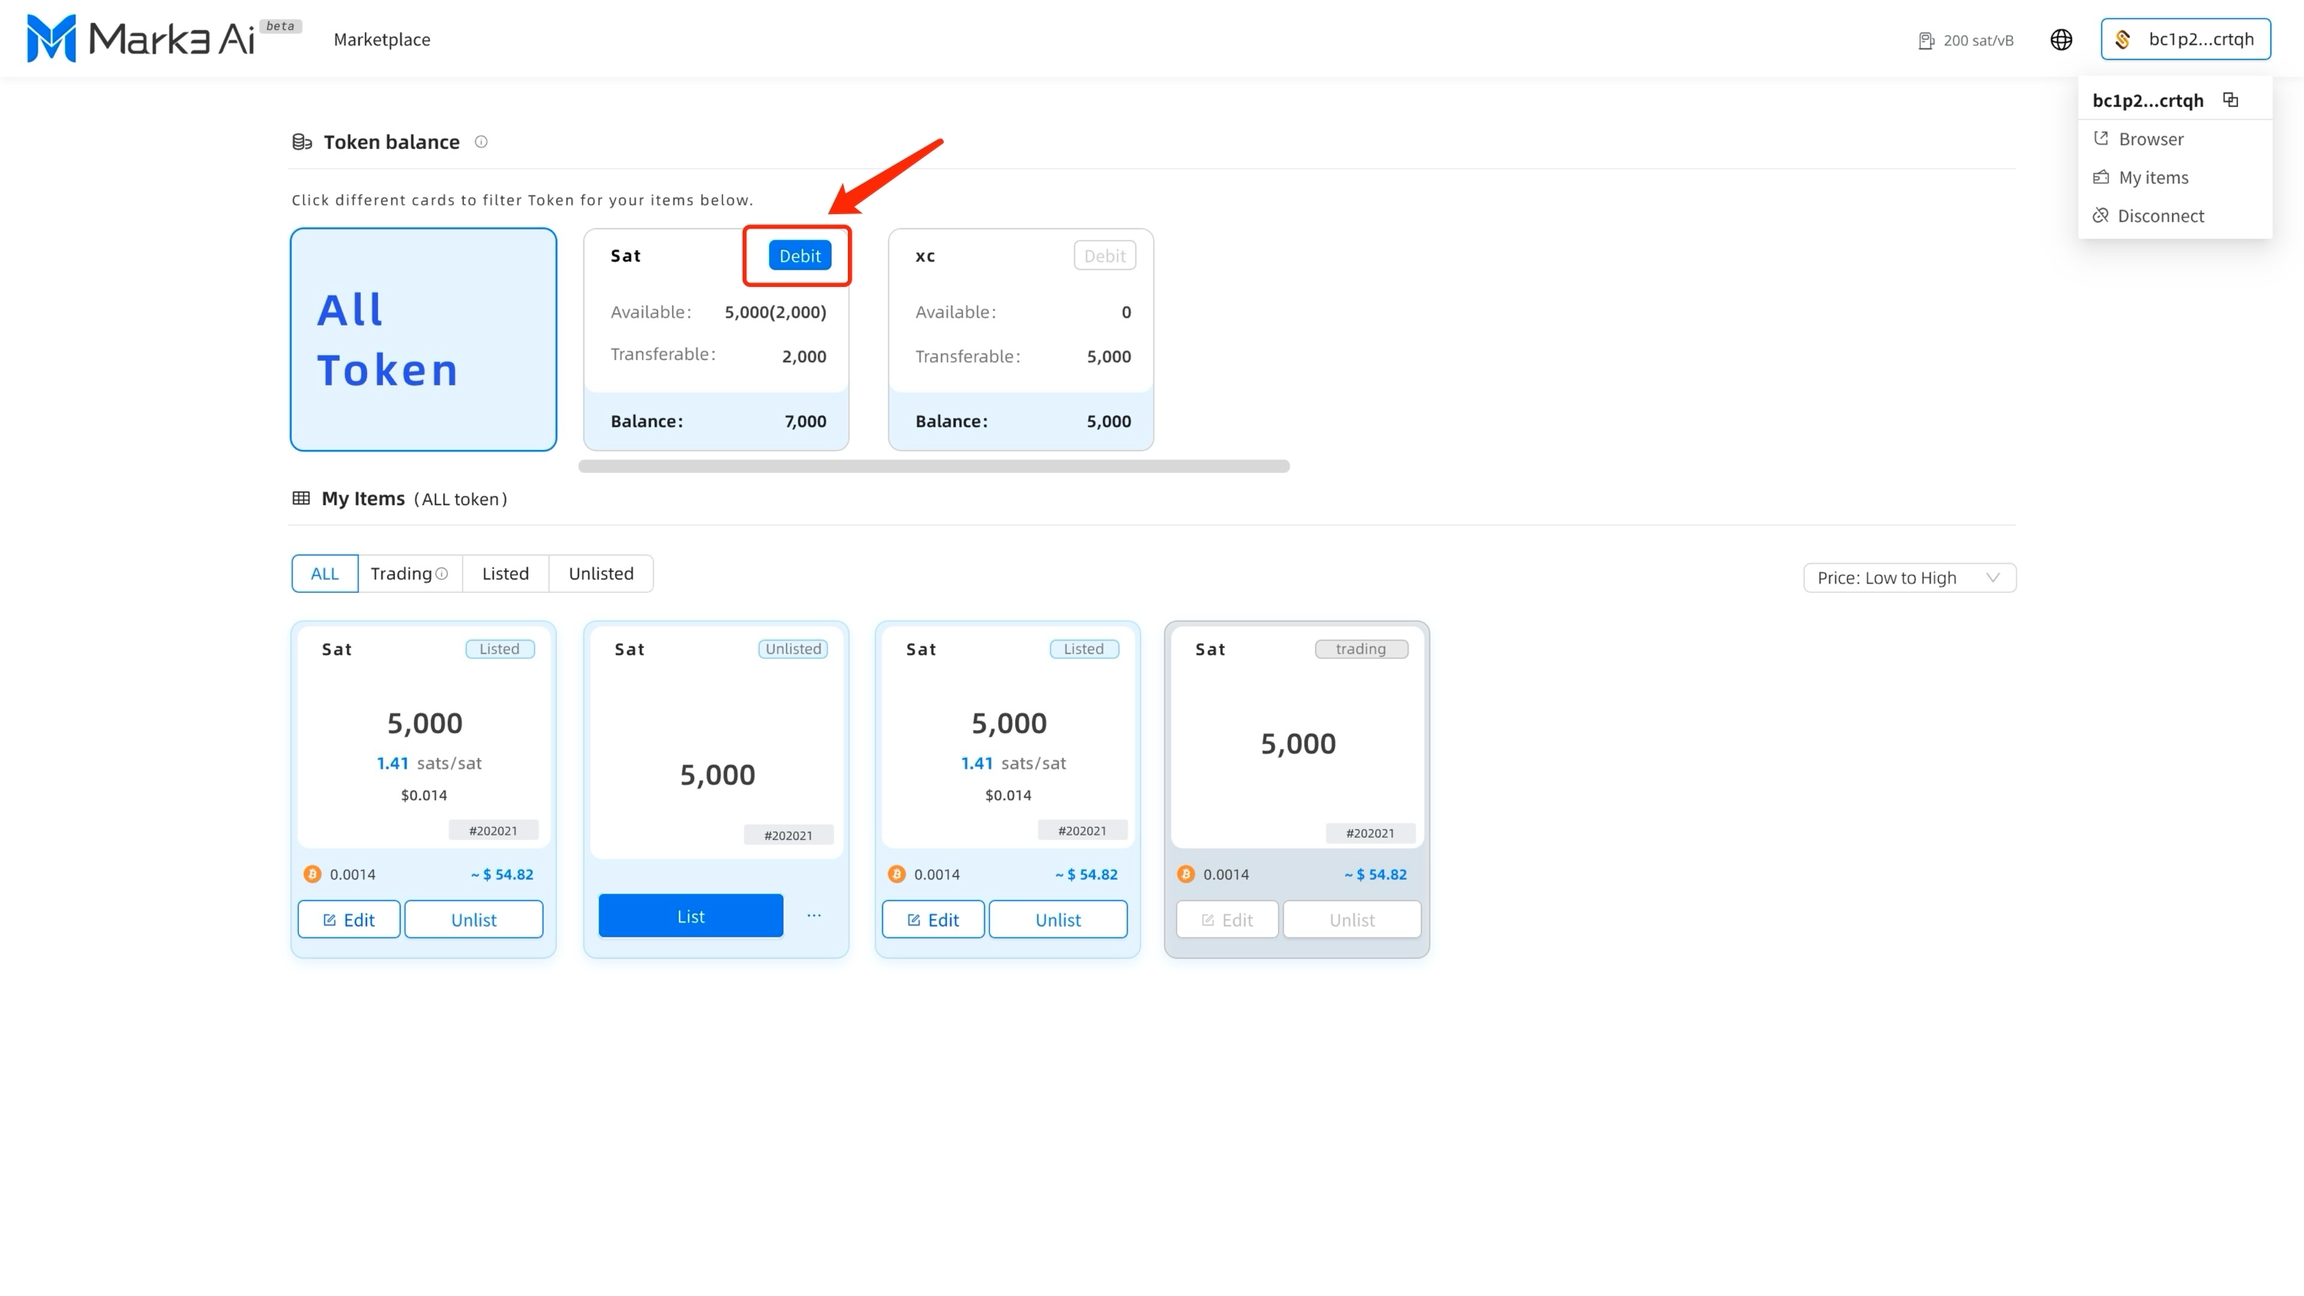Click the blue List button

(690, 916)
